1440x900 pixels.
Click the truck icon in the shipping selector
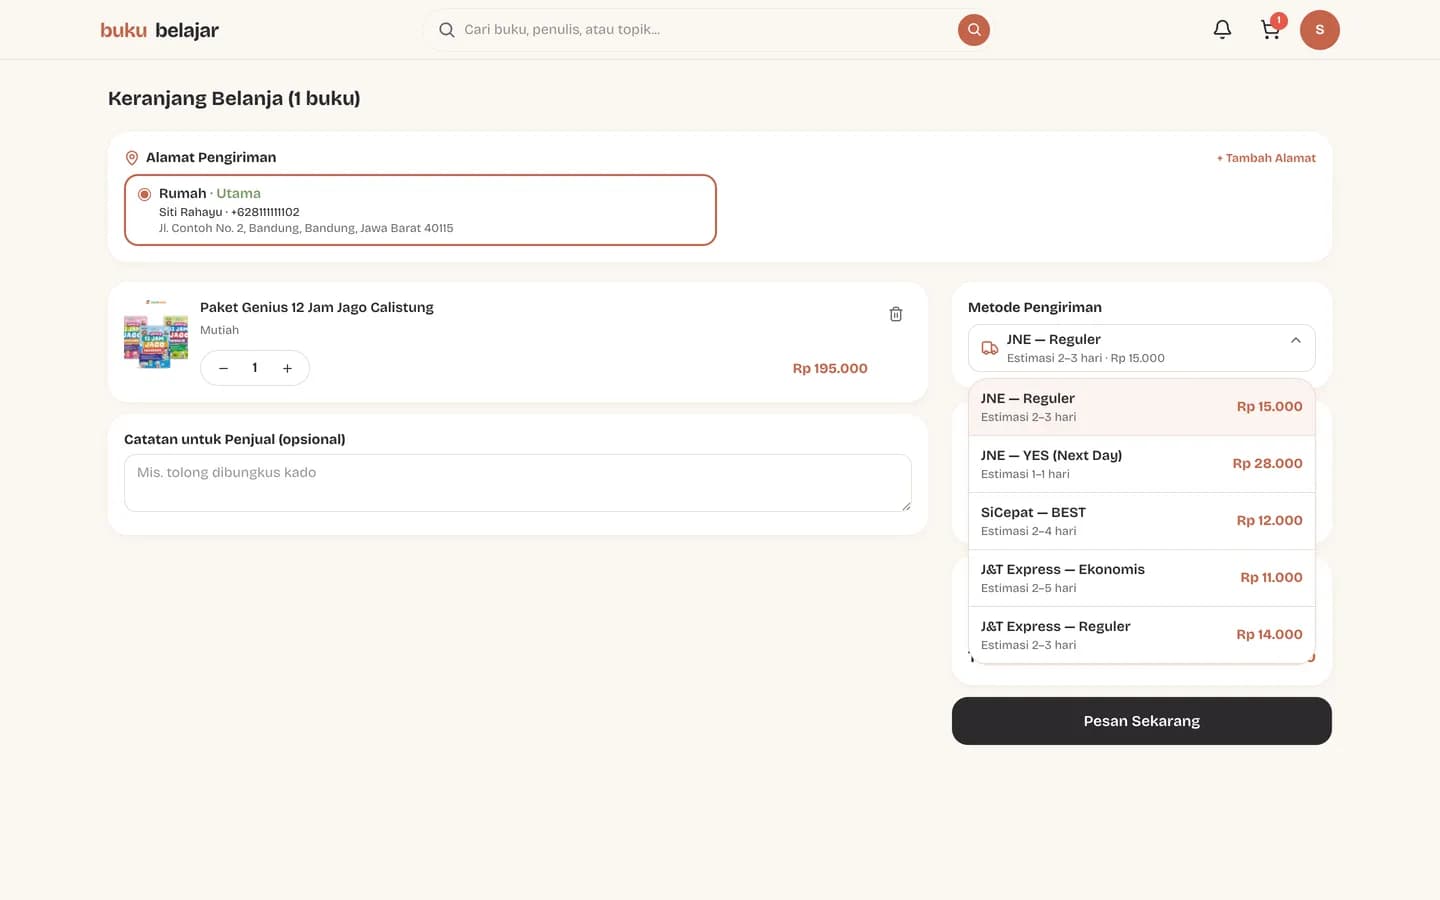click(989, 348)
